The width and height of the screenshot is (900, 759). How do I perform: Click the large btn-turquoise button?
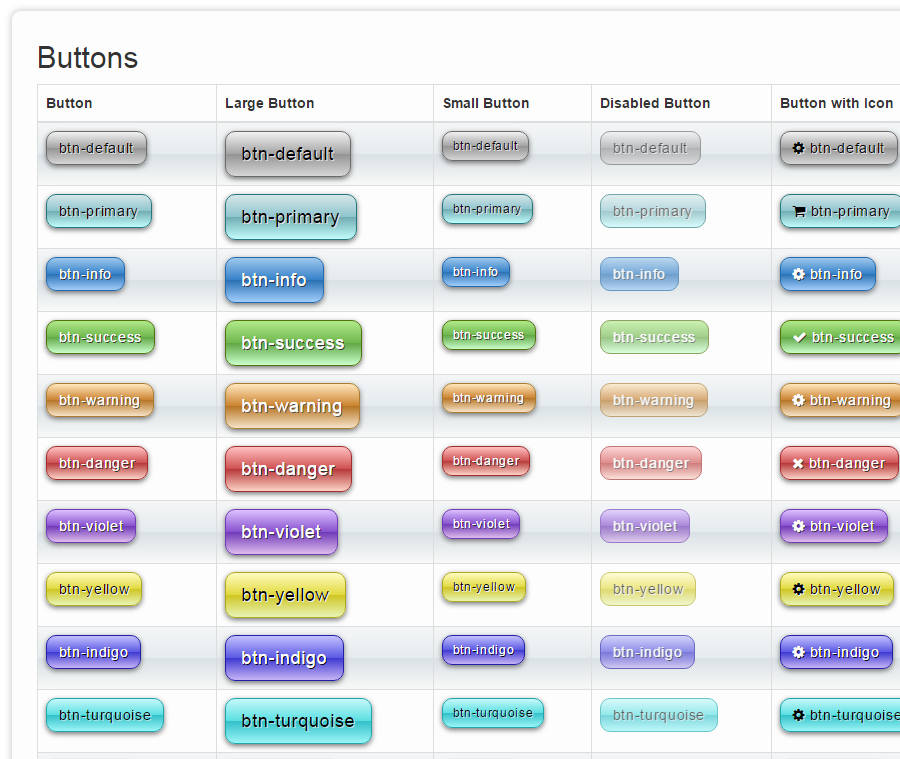[298, 721]
